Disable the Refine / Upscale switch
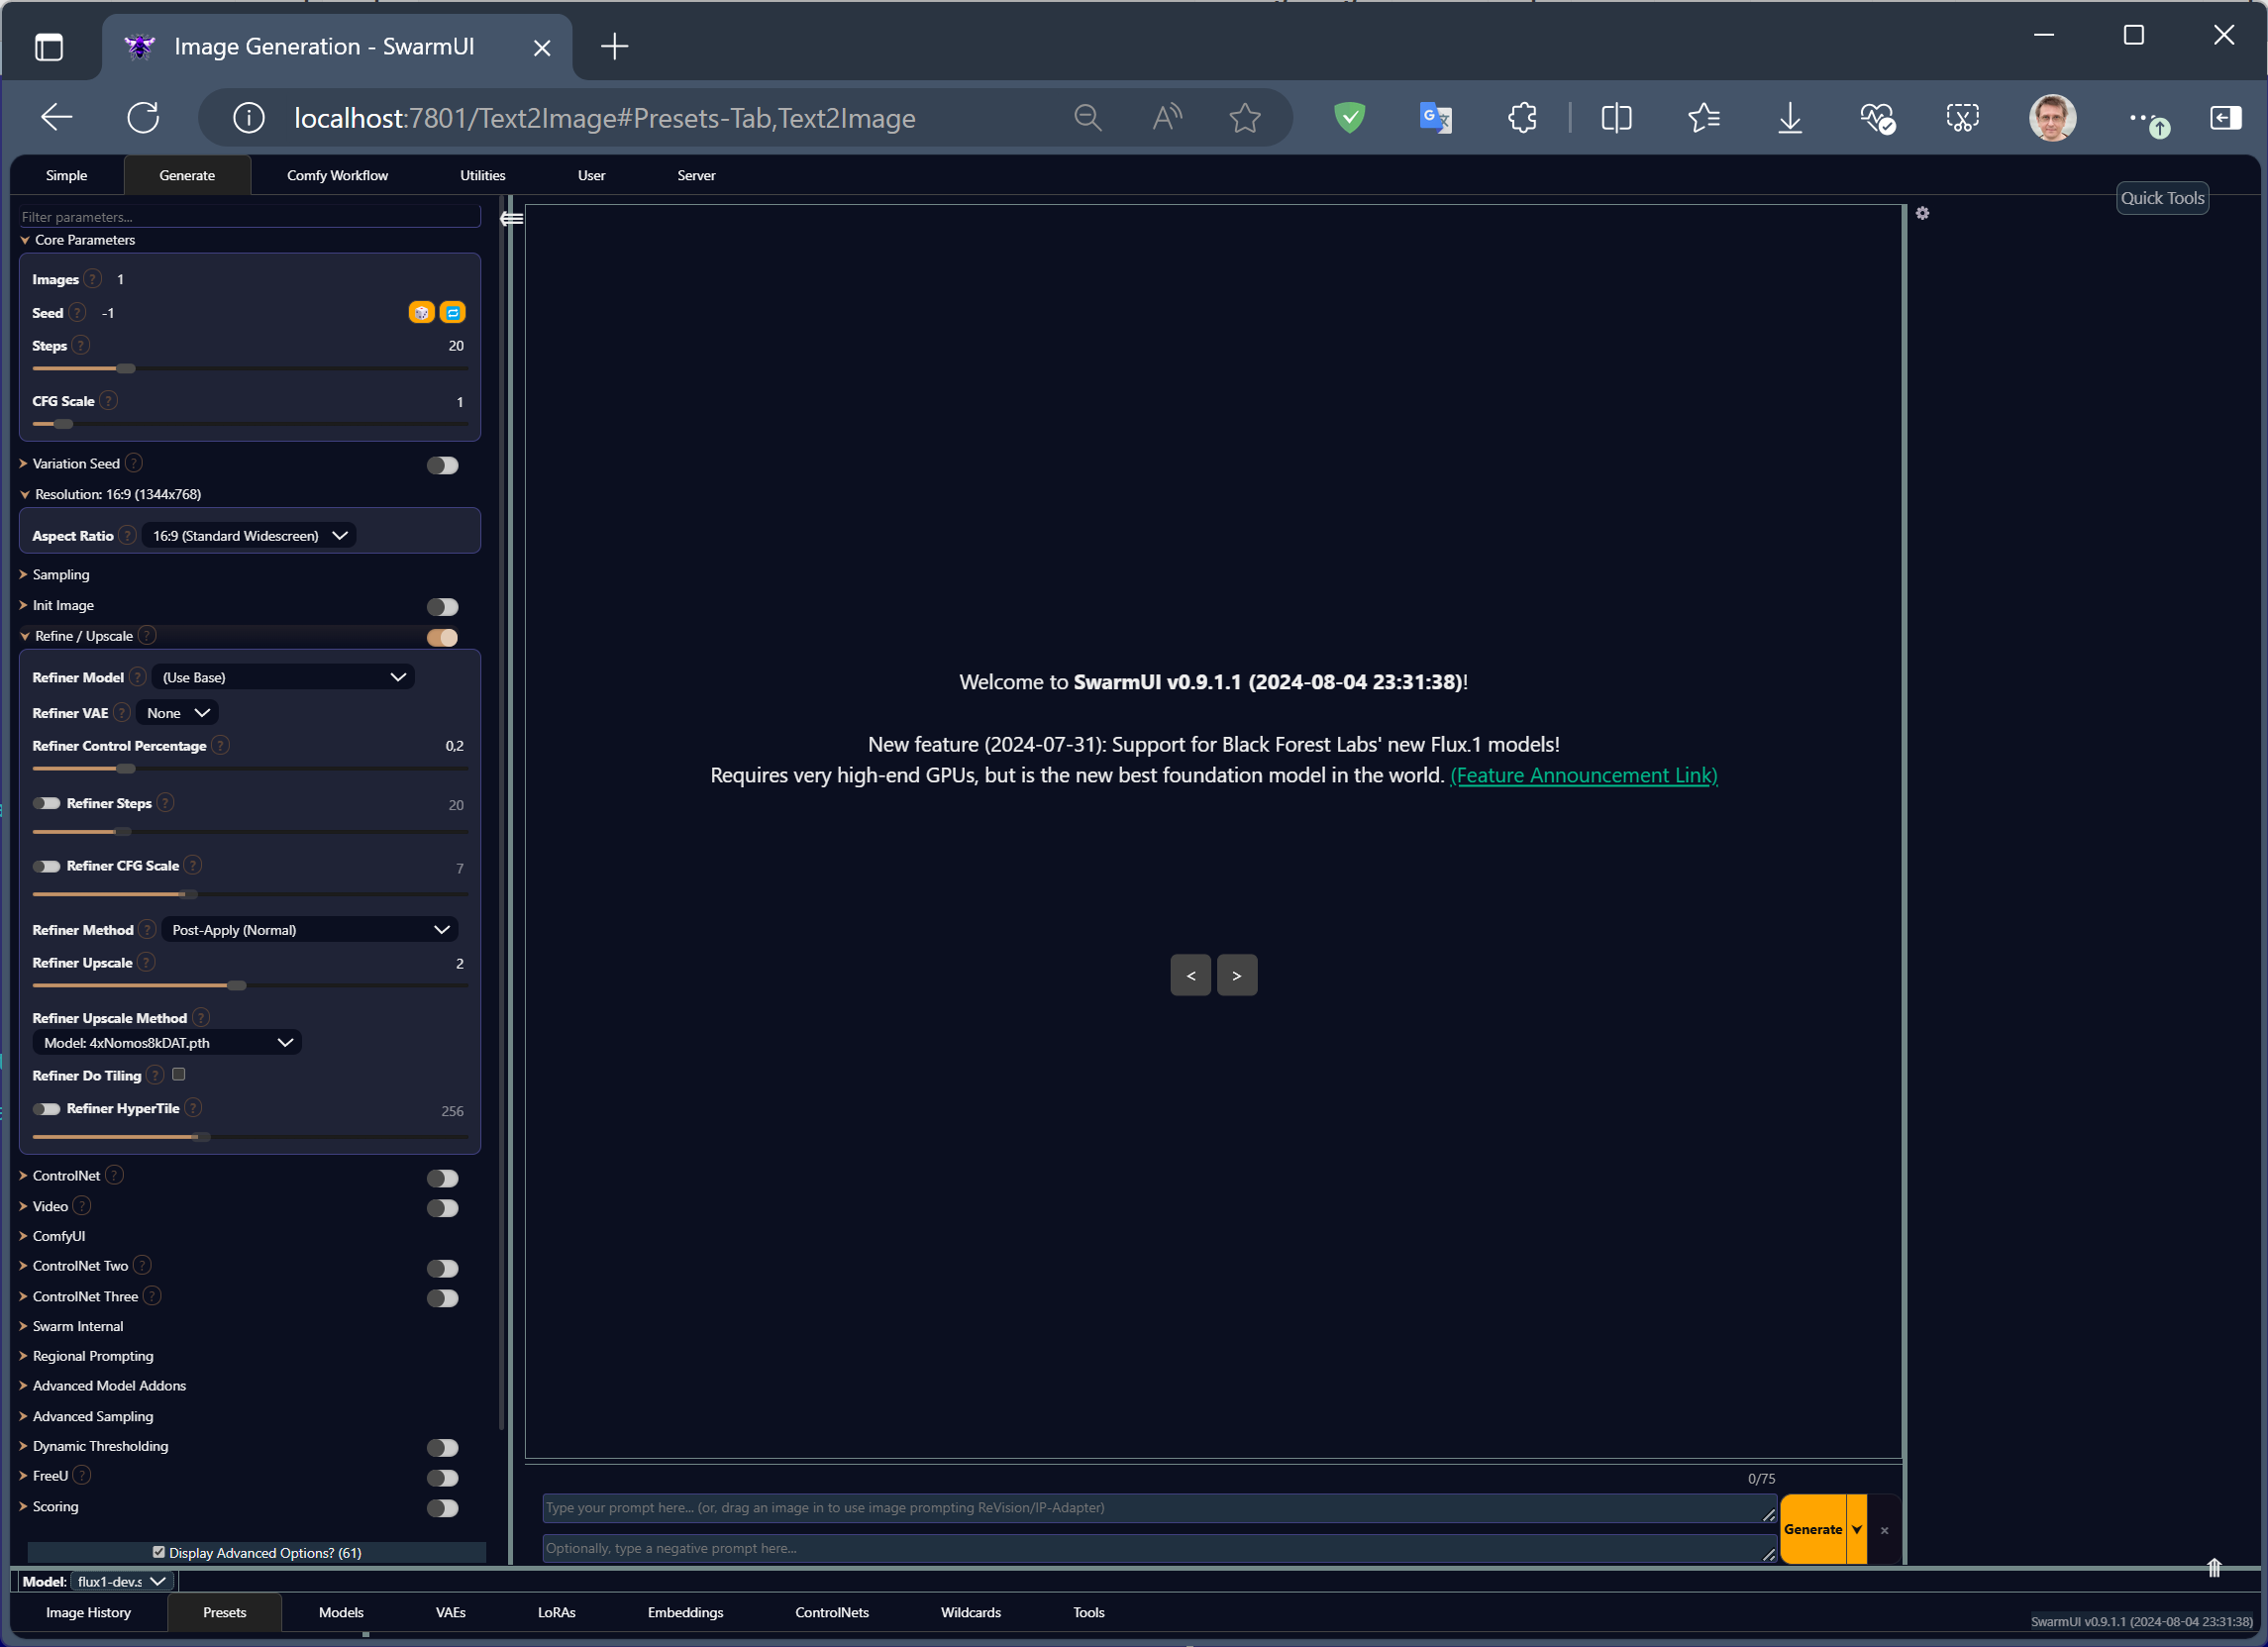The width and height of the screenshot is (2268, 1647). click(442, 638)
